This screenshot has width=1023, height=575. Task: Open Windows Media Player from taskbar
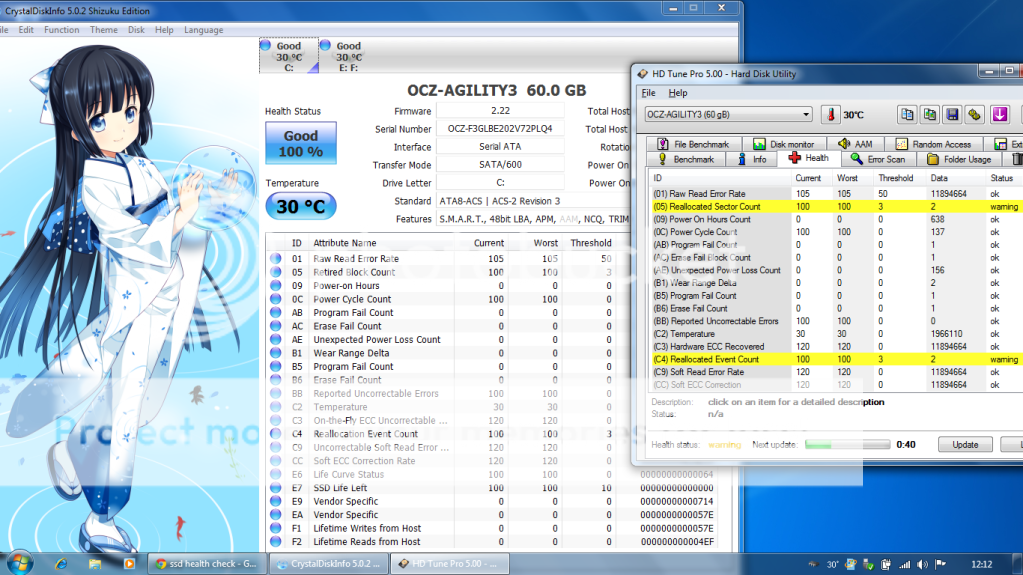tap(127, 563)
